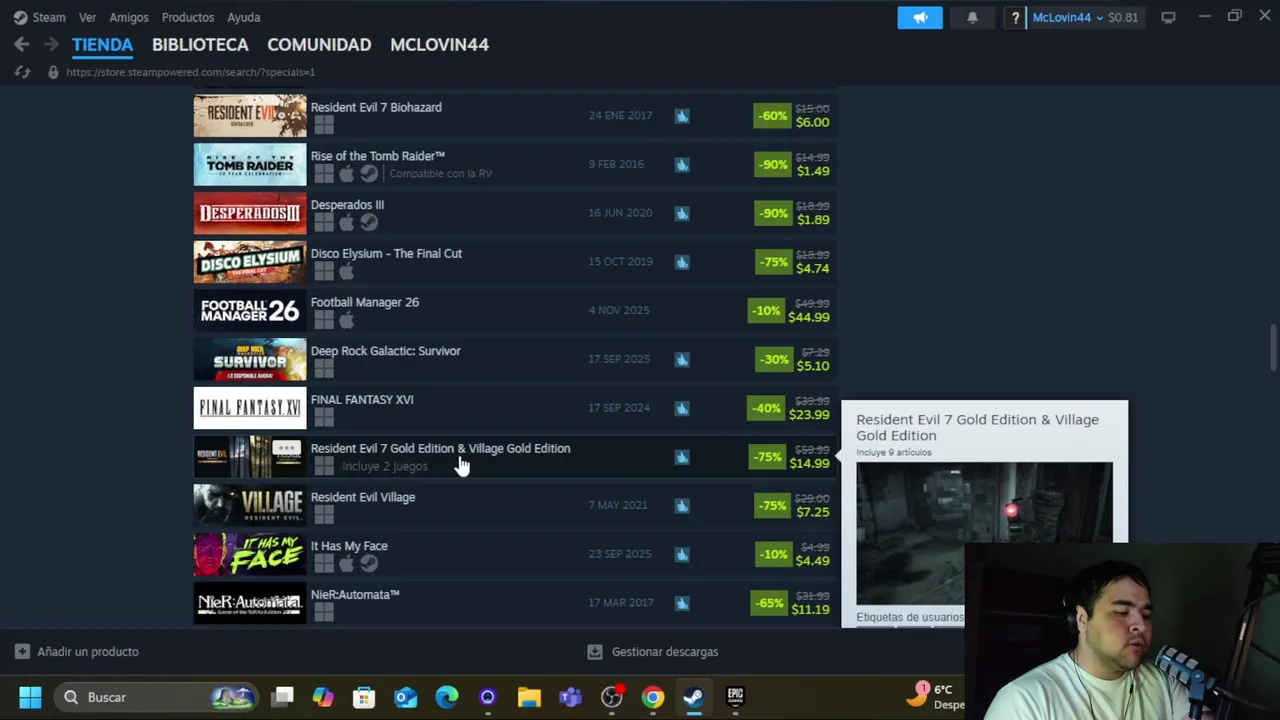Switch to the TIENDA tab

[x=102, y=45]
